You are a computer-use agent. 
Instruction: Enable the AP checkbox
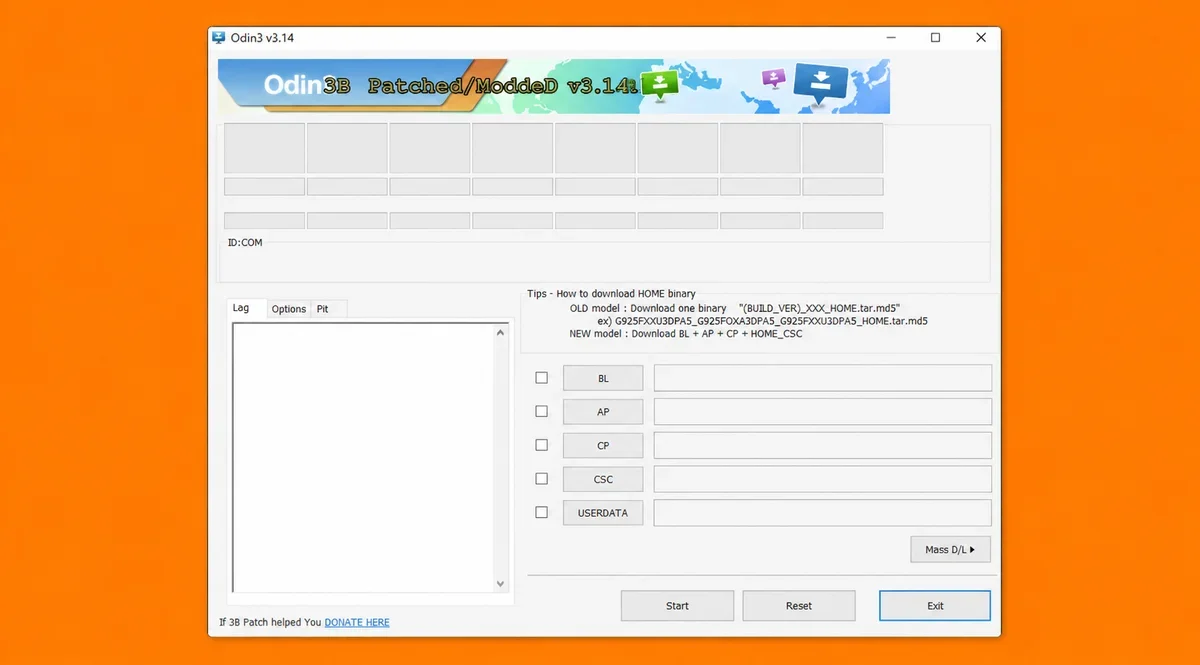point(542,411)
